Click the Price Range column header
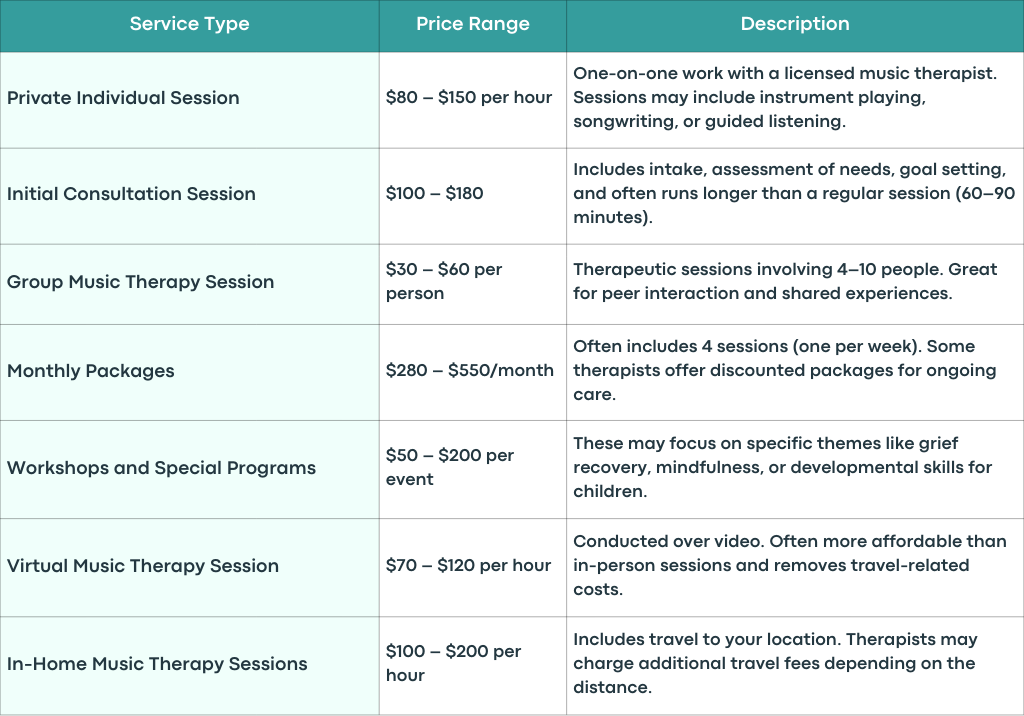This screenshot has height=716, width=1024. [x=473, y=25]
